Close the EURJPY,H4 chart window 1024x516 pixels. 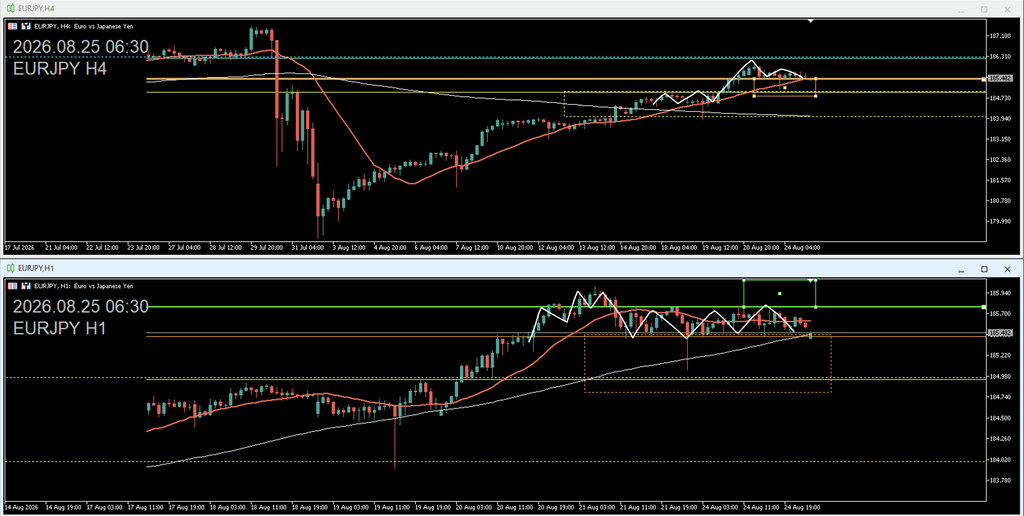[1007, 9]
